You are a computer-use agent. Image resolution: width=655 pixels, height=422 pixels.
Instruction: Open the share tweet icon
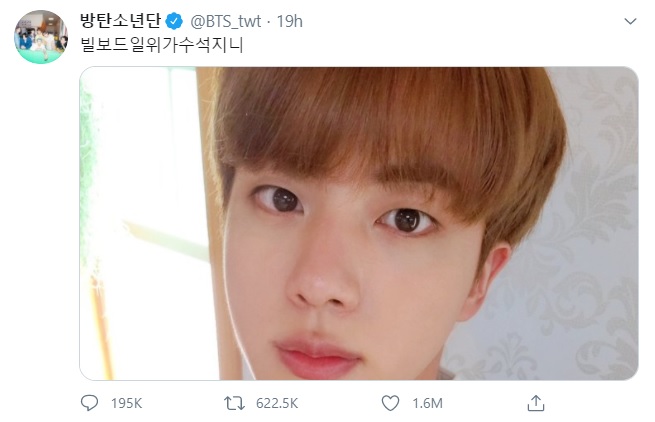536,402
